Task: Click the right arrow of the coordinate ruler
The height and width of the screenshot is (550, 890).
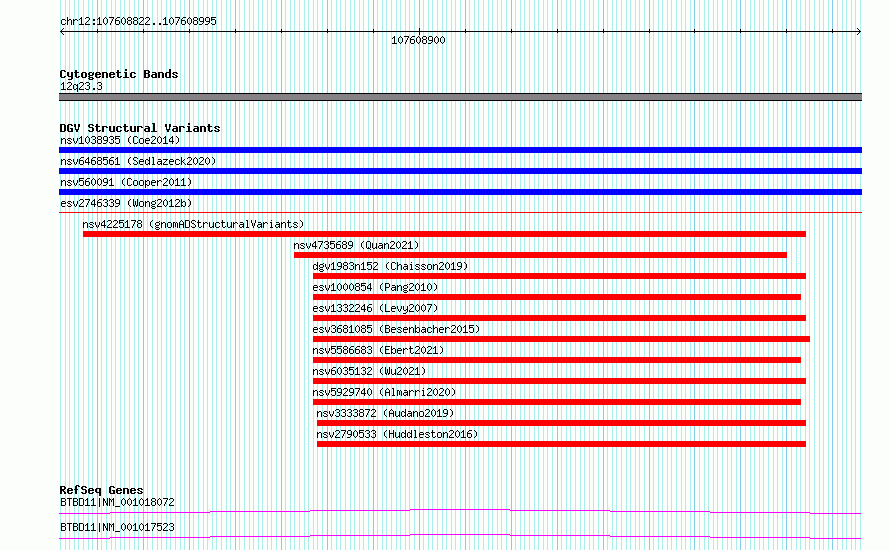Action: coord(859,32)
